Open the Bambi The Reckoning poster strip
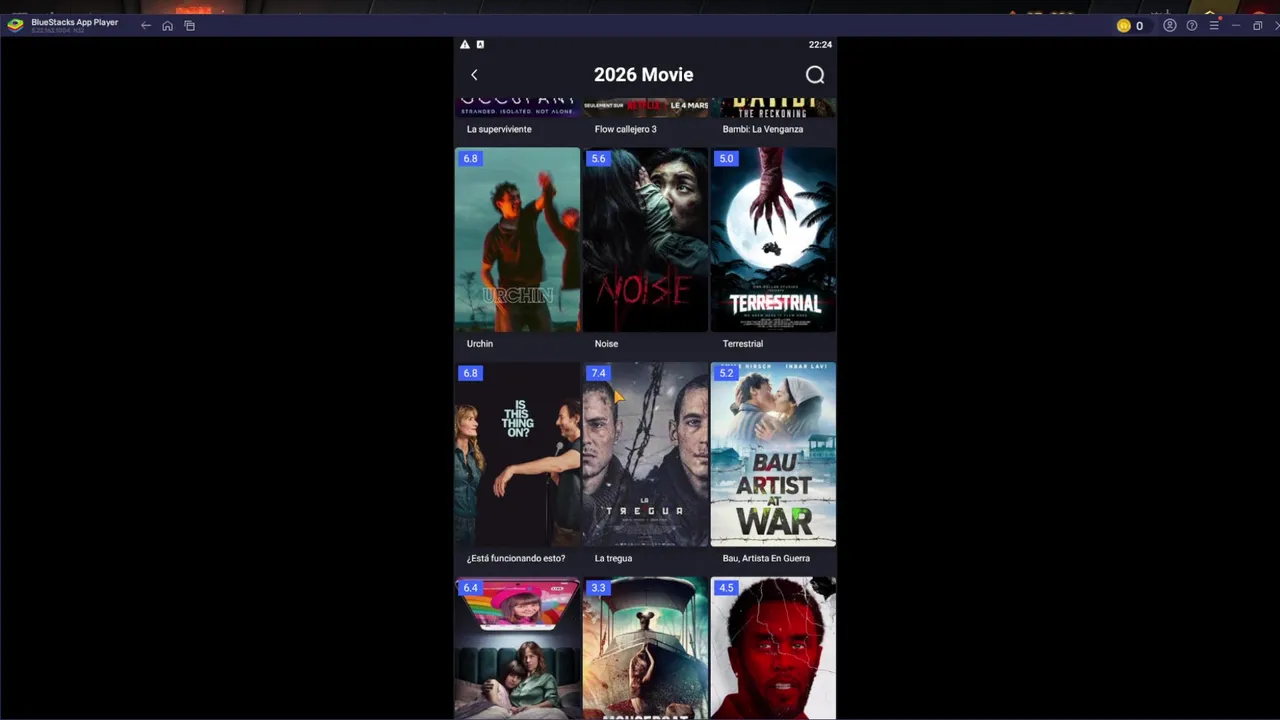The image size is (1280, 720). click(773, 107)
